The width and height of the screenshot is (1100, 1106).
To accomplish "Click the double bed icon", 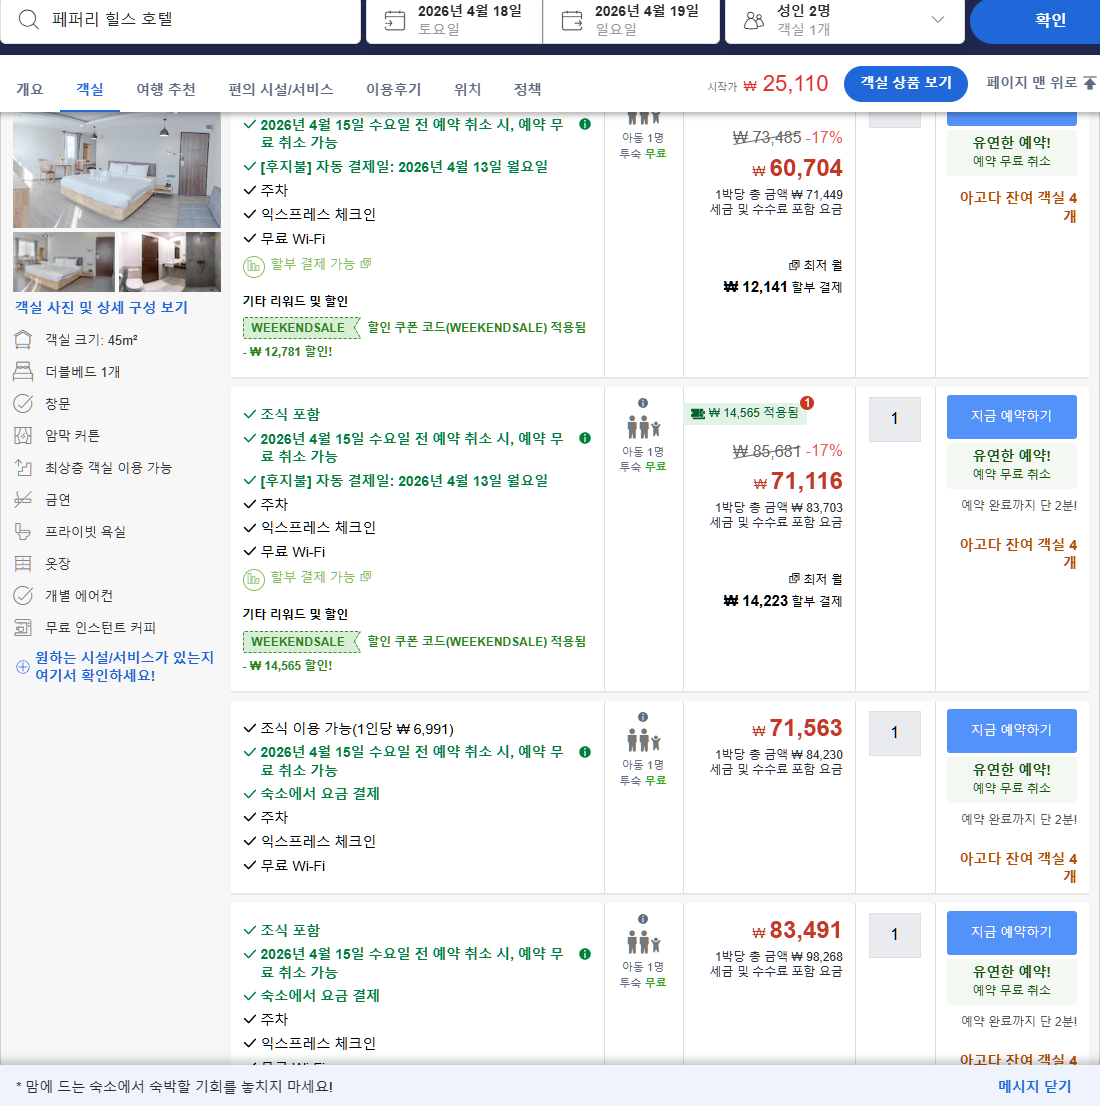I will (23, 372).
